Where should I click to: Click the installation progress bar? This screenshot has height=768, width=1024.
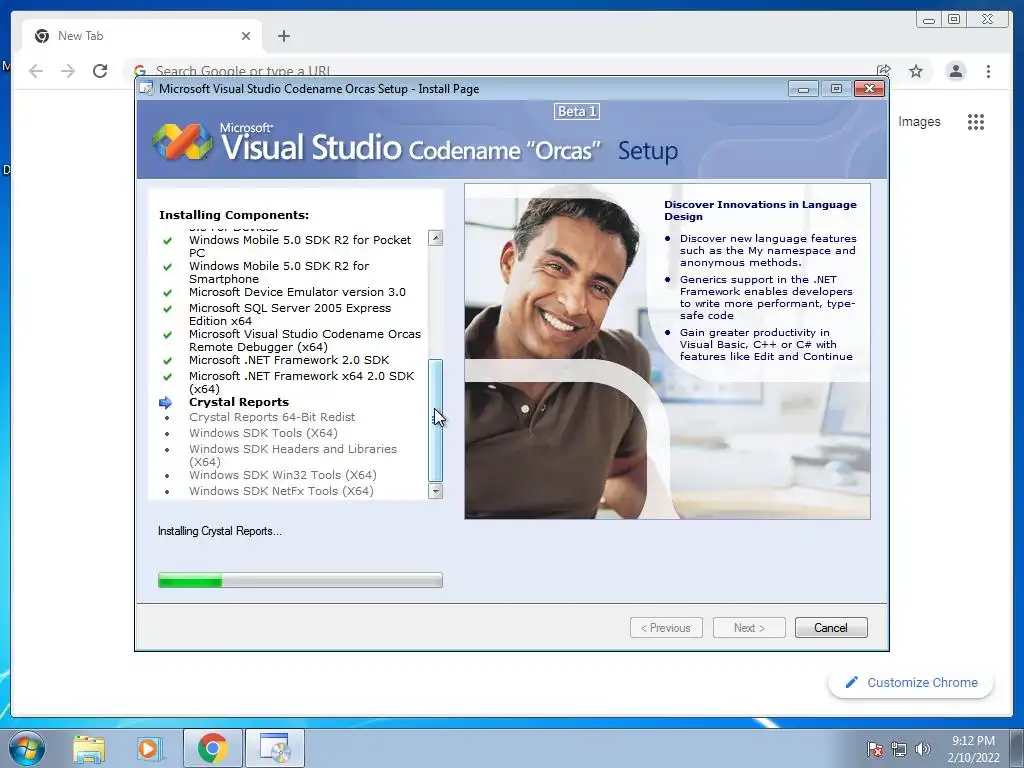[x=300, y=580]
